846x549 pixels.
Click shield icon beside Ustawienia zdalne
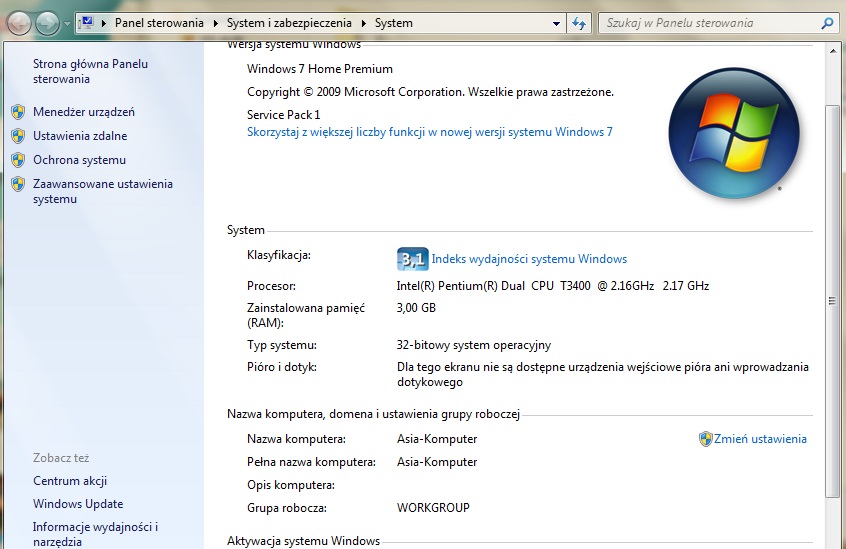(x=18, y=136)
